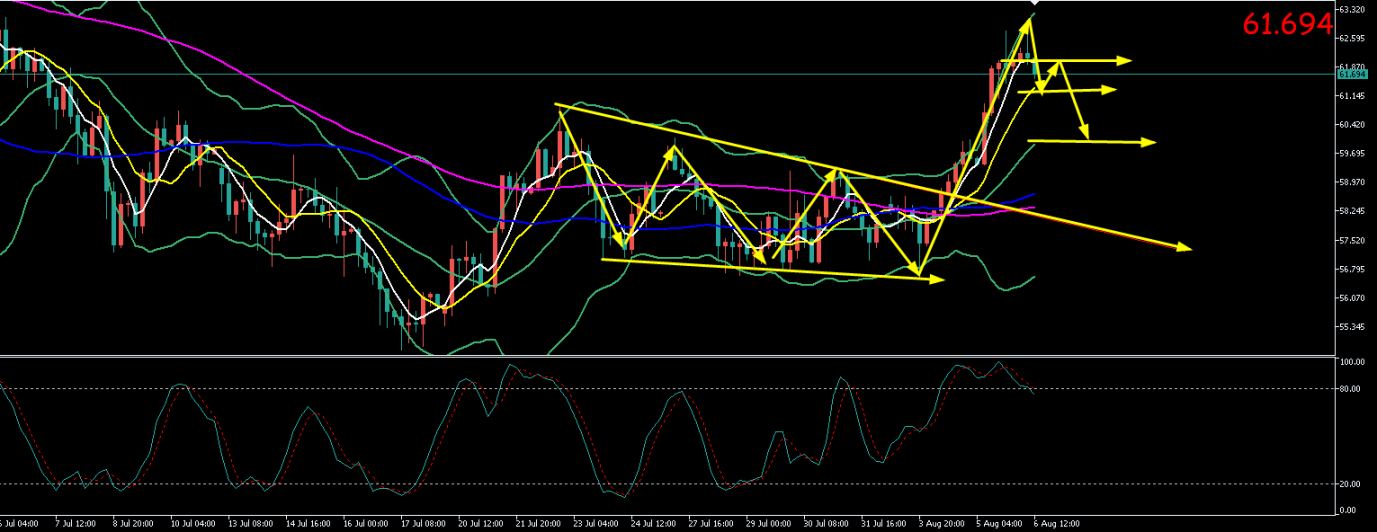Pick the 59.695 price scale value

1354,153
